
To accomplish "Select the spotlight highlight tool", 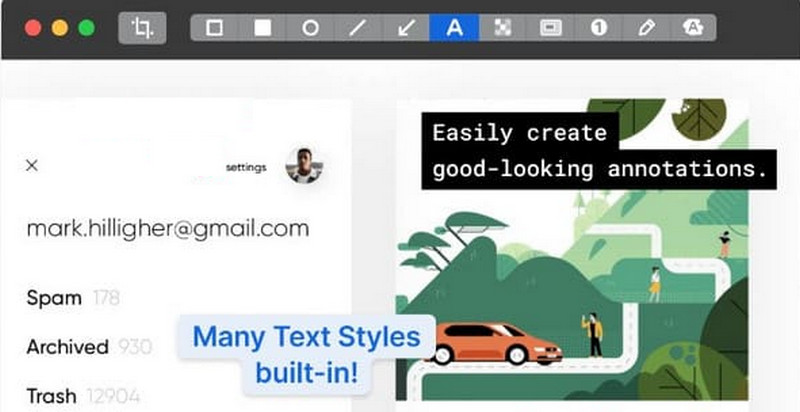I will [550, 28].
